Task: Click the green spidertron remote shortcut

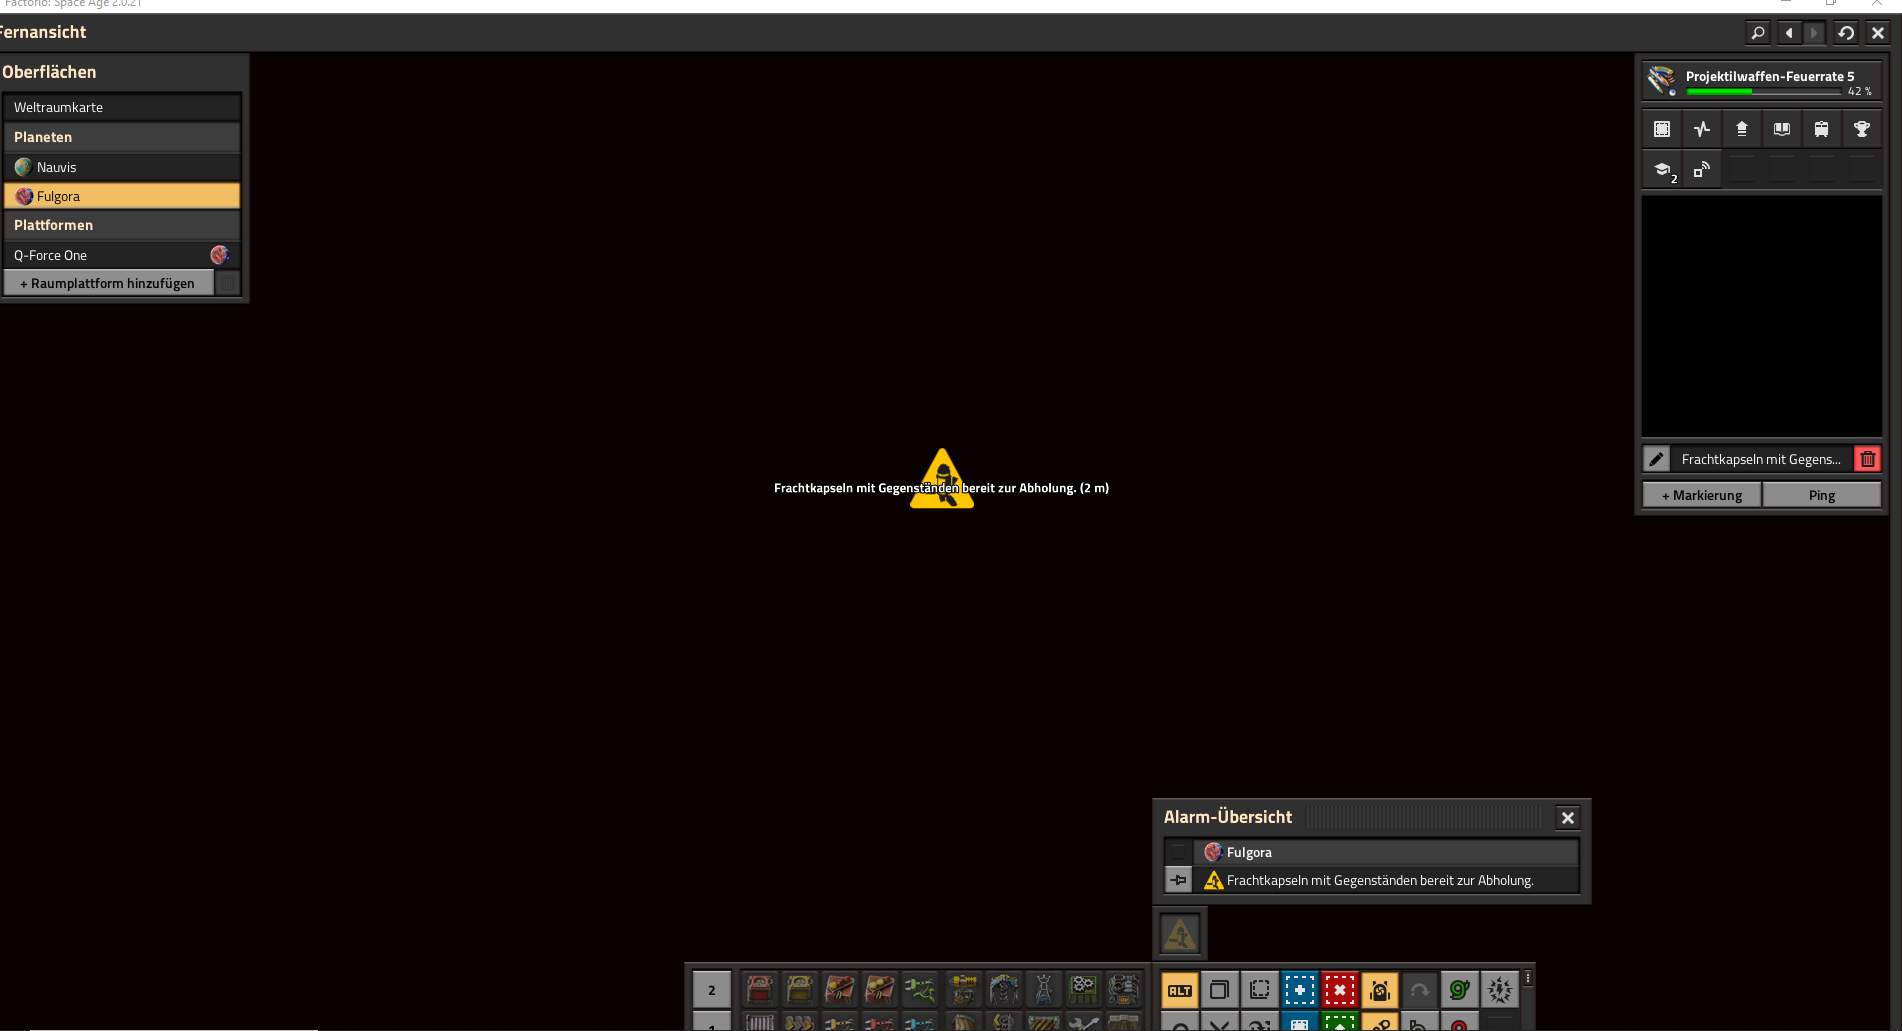Action: 1460,990
